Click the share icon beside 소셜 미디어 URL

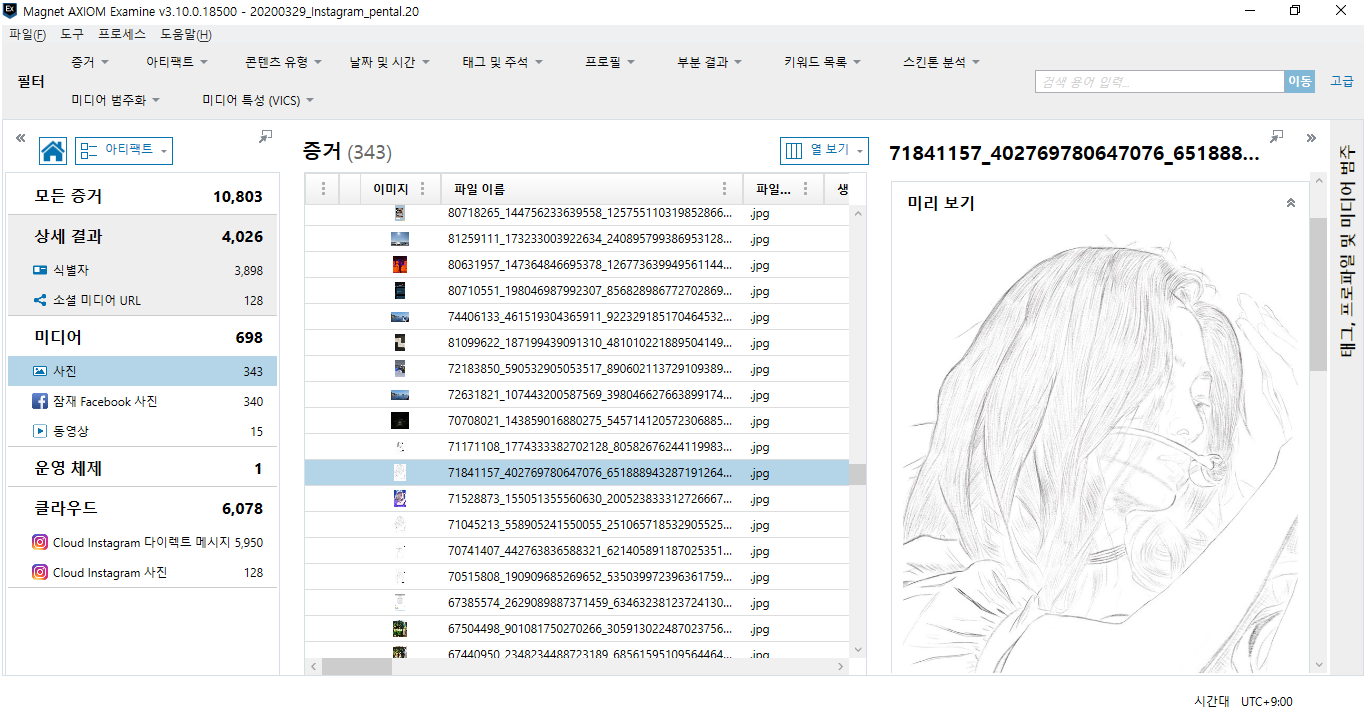pyautogui.click(x=40, y=300)
